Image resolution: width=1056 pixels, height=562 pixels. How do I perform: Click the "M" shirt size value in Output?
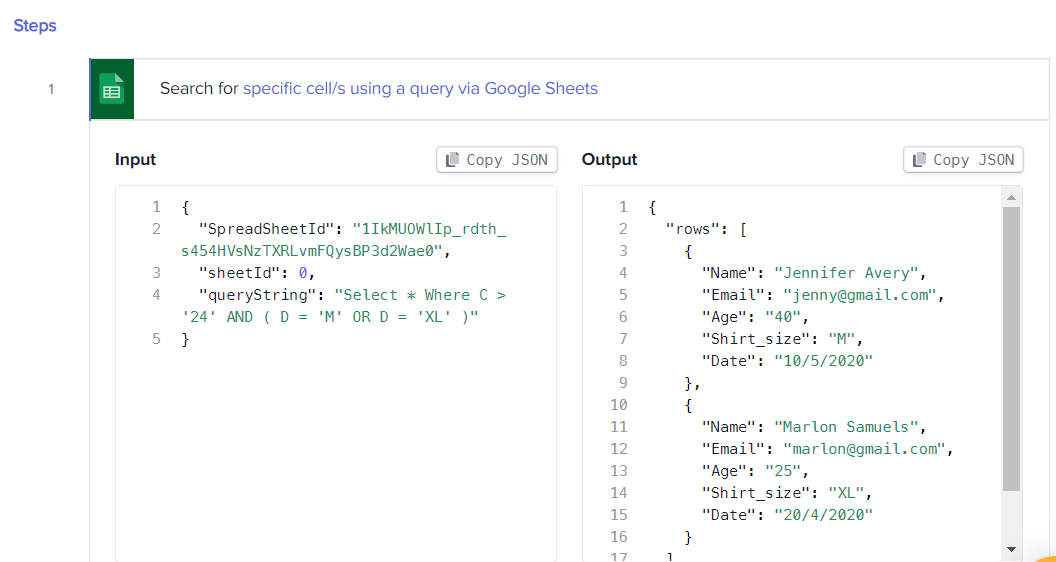coord(841,339)
